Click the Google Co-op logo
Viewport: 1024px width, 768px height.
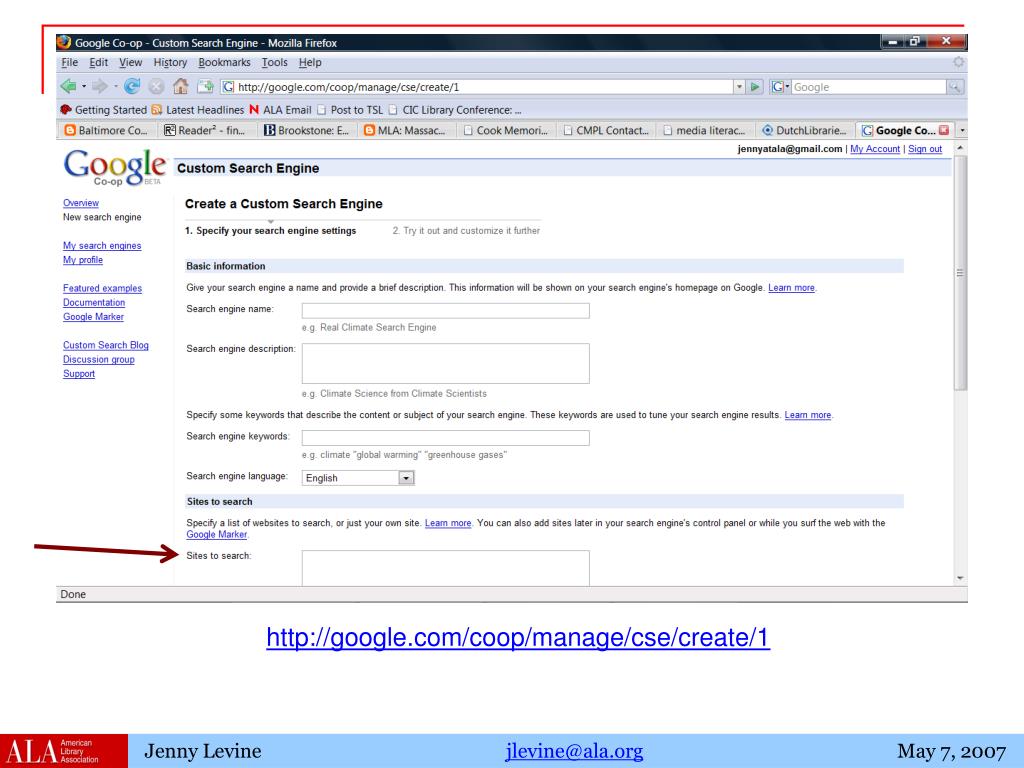pos(114,167)
